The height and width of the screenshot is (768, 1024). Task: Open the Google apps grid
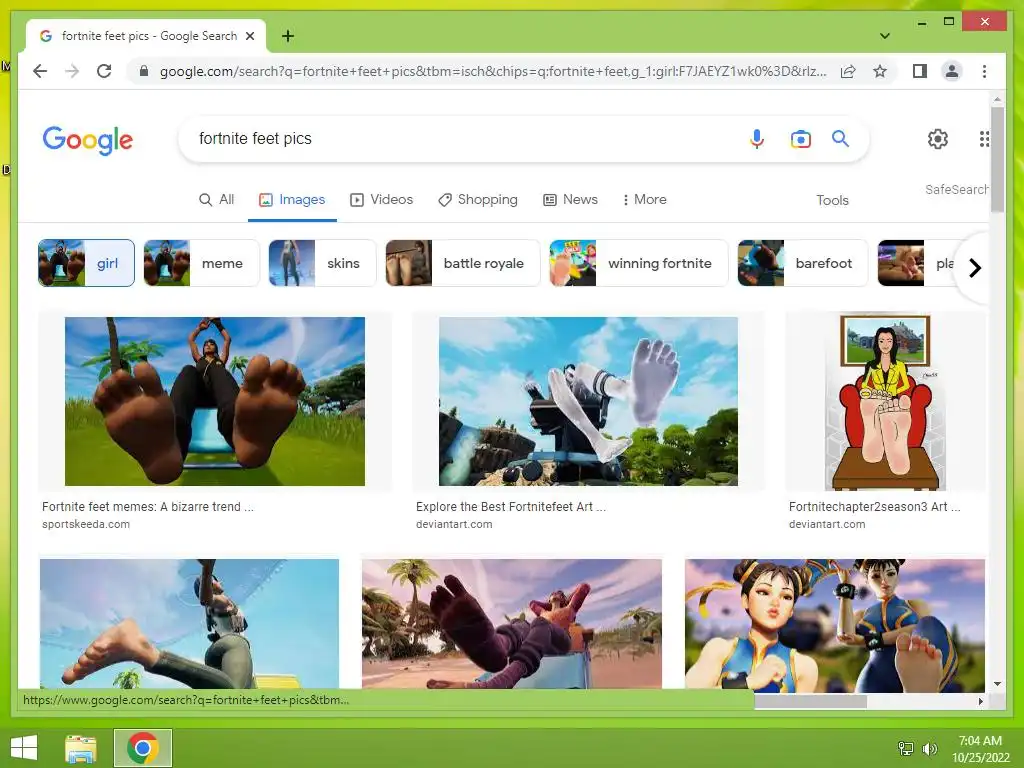click(984, 138)
